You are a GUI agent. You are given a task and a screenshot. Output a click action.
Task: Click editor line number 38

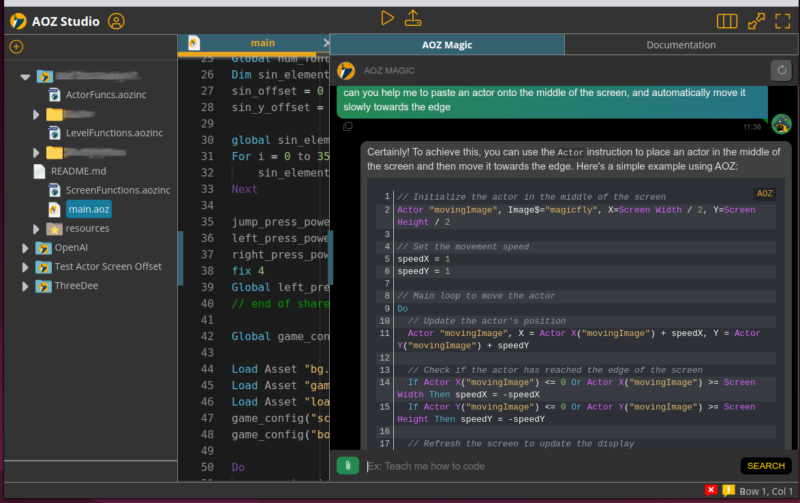207,271
